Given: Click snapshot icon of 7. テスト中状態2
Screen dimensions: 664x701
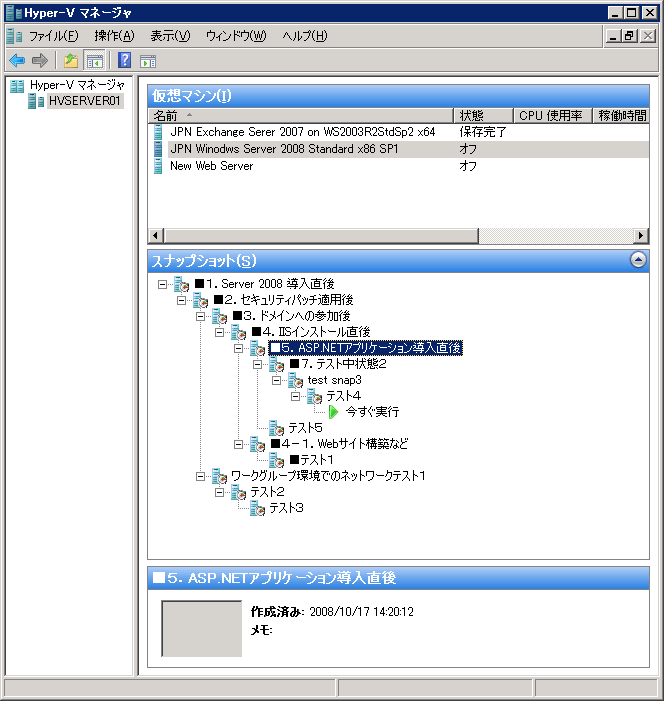Looking at the screenshot, I should pyautogui.click(x=276, y=364).
